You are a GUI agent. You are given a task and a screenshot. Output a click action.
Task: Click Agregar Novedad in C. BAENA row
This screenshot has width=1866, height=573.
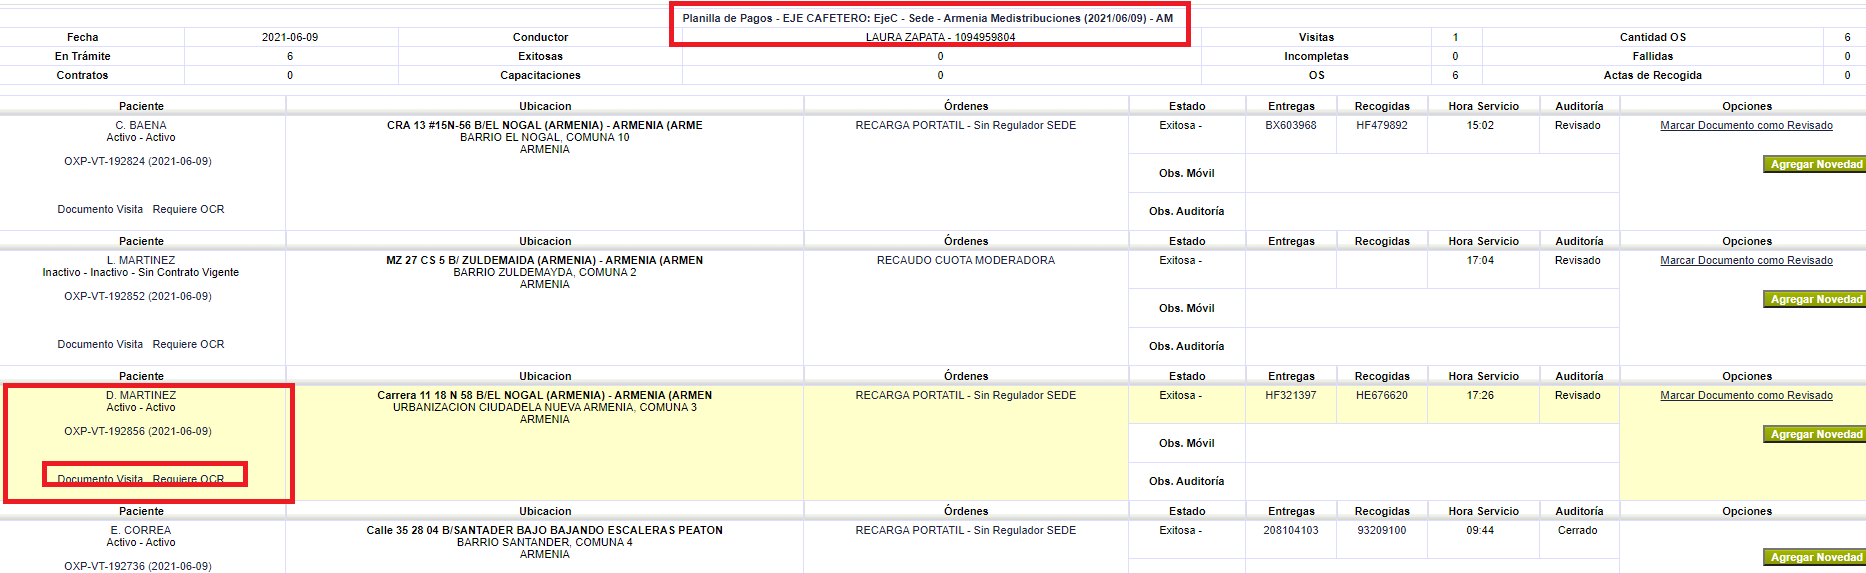(1815, 165)
